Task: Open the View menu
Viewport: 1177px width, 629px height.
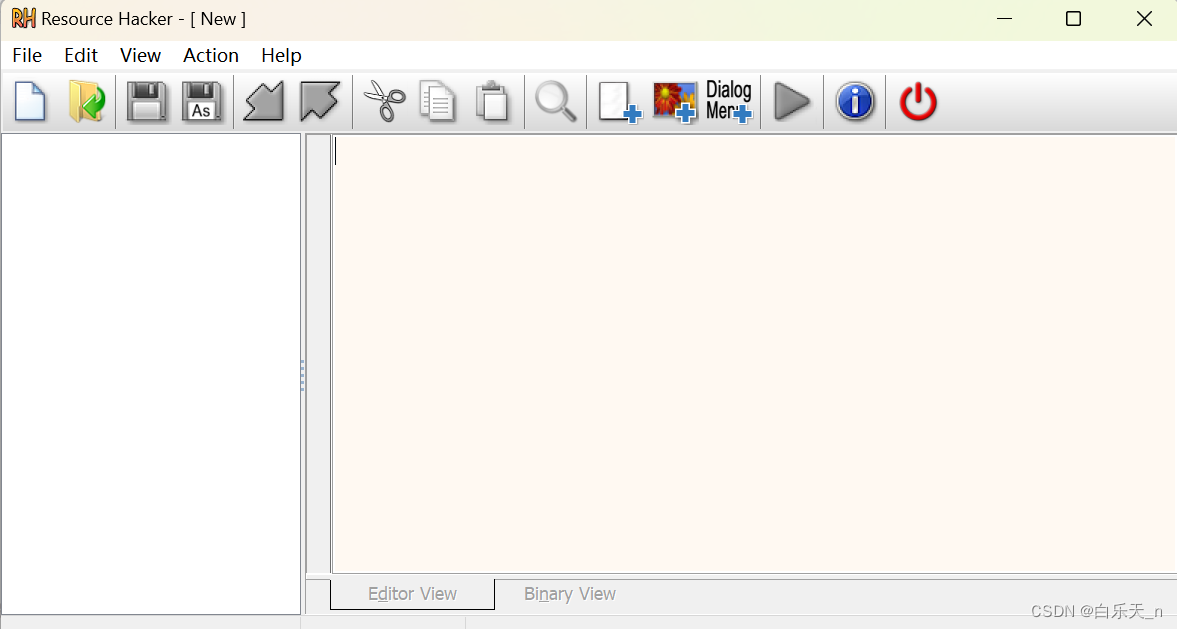Action: 140,56
